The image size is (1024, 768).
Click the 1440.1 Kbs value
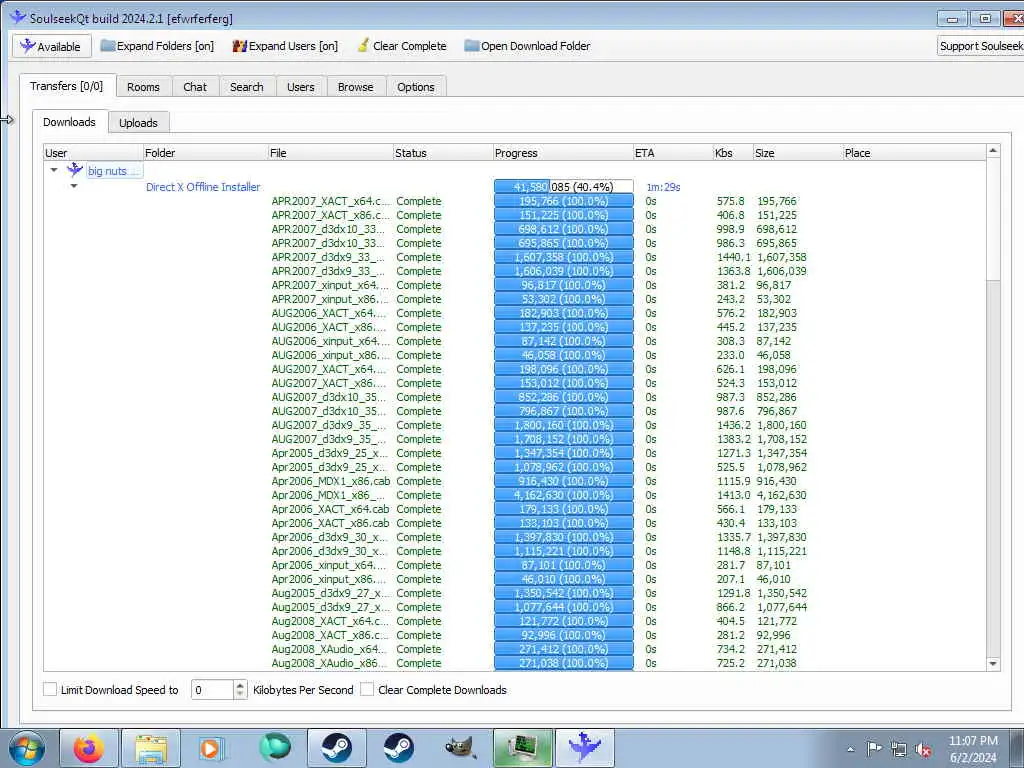coord(734,257)
